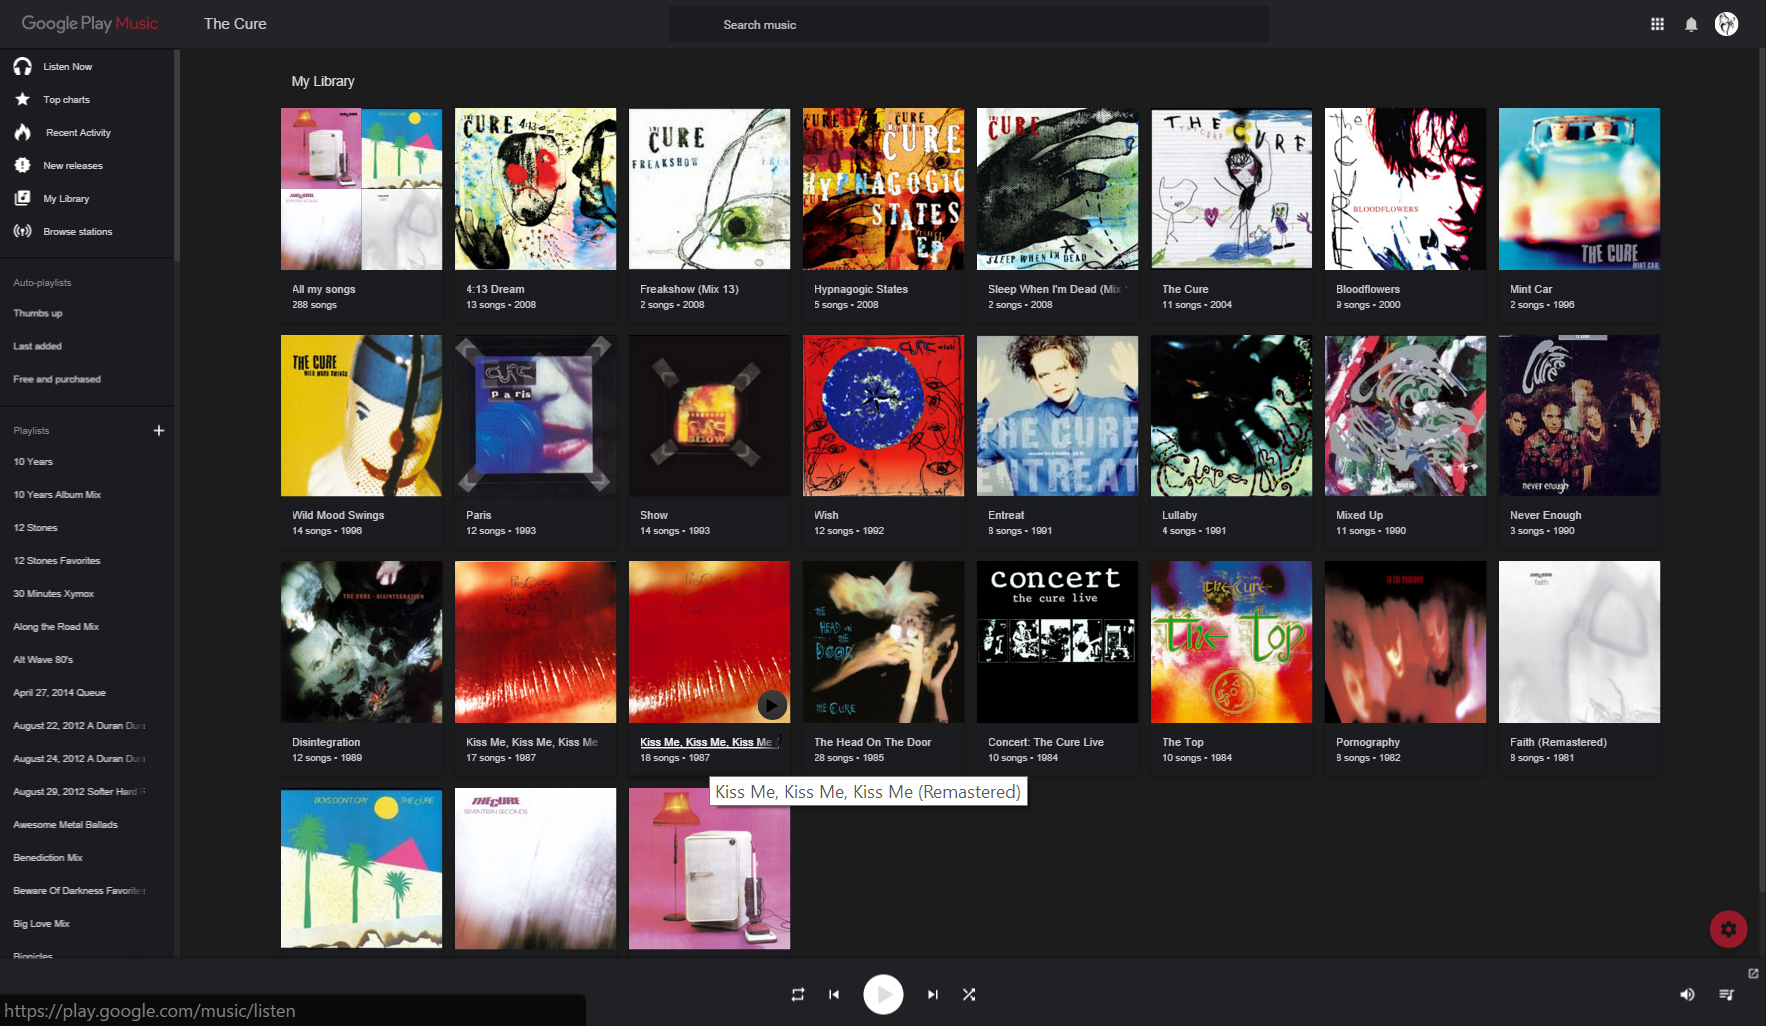This screenshot has height=1026, width=1766.
Task: Open the Hypnagogic States album cover
Action: pyautogui.click(x=883, y=189)
